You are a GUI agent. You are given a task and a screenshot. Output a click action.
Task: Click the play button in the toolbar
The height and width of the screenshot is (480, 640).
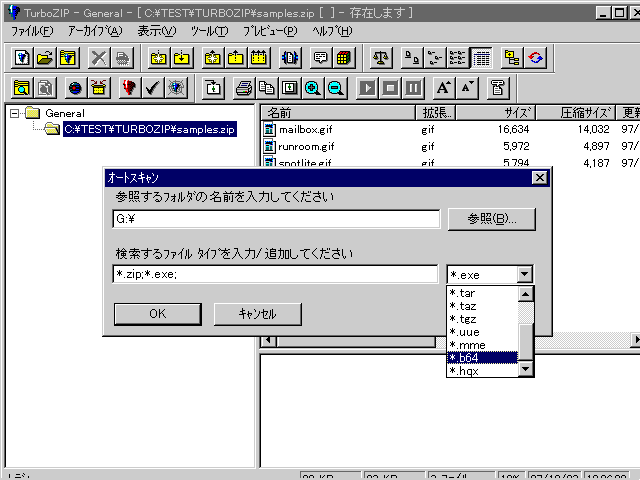click(x=367, y=88)
